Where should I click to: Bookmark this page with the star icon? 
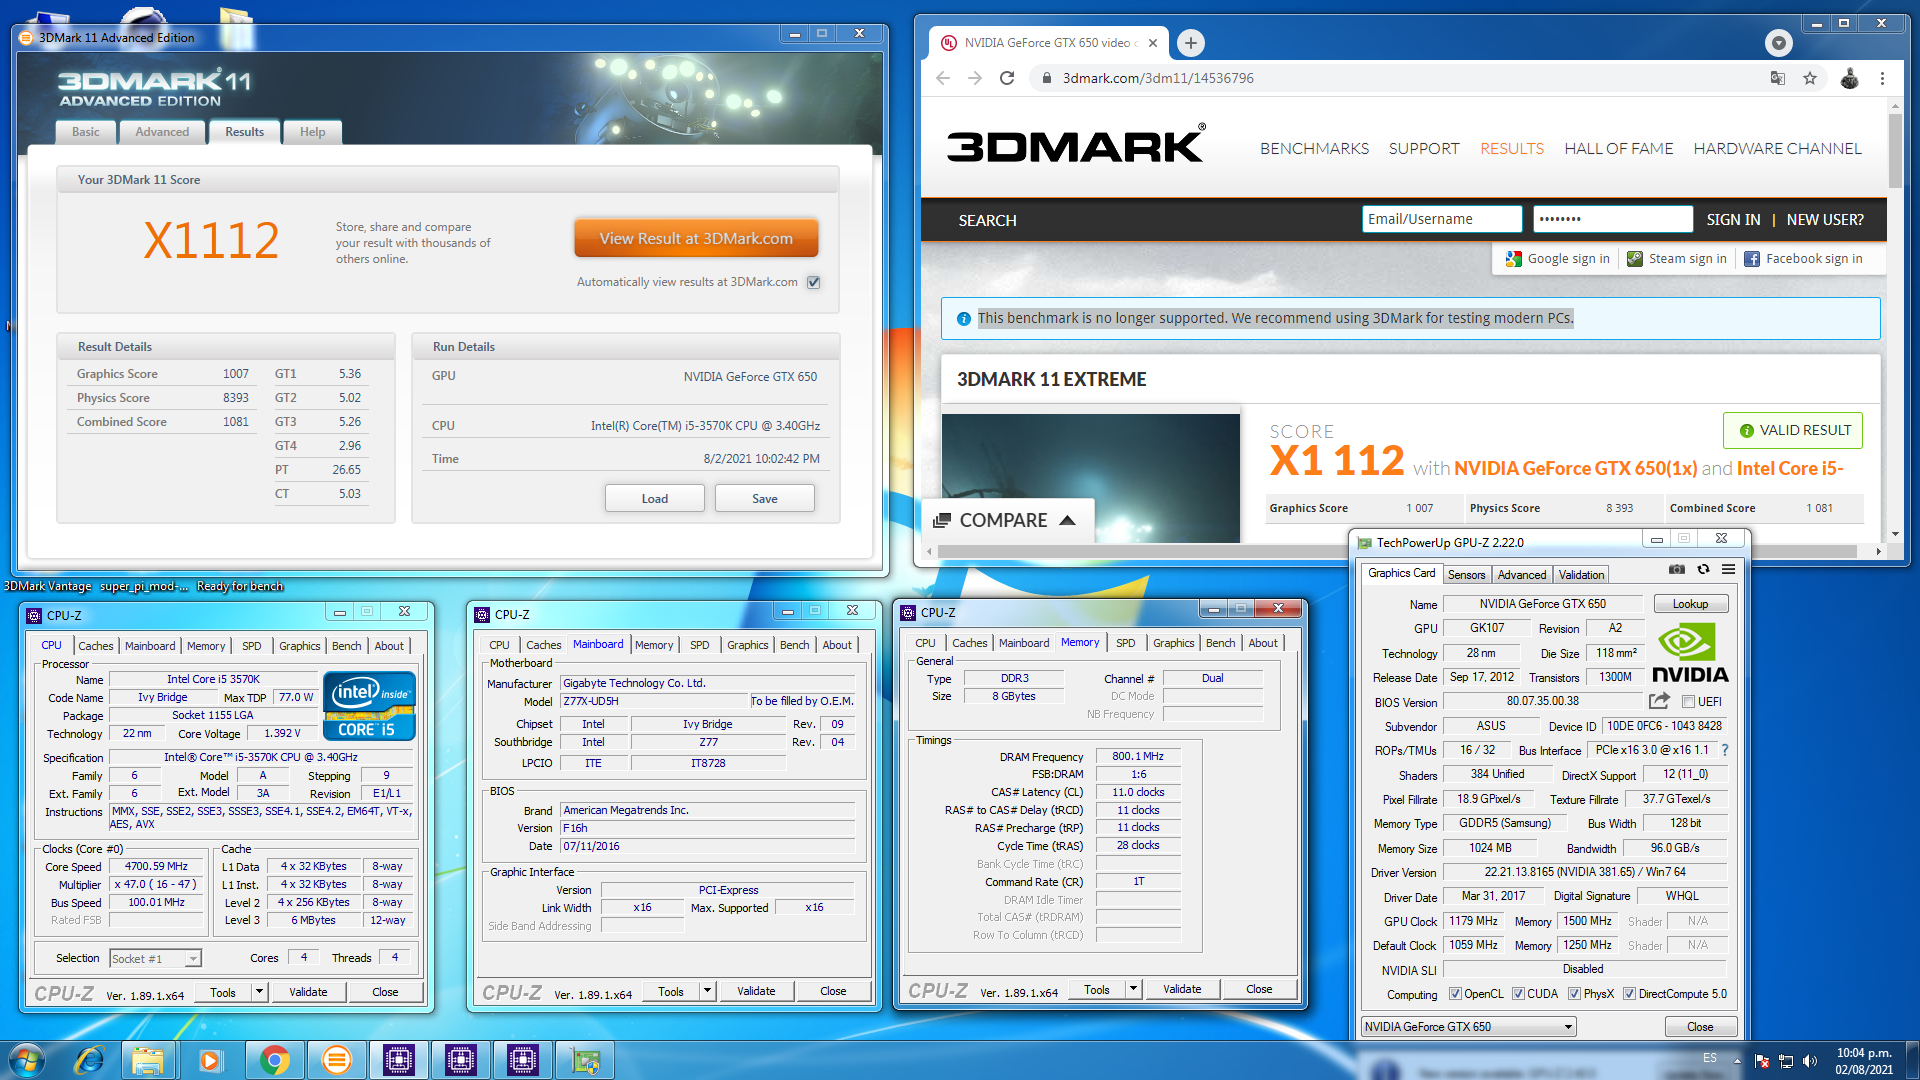[1810, 78]
